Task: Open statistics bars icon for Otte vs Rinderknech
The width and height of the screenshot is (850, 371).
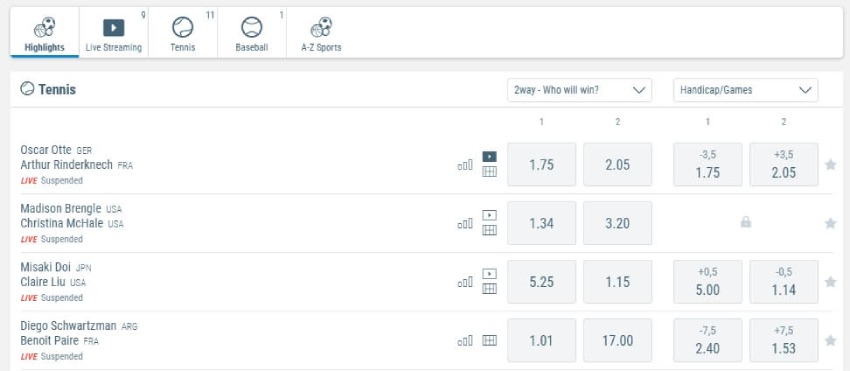Action: click(x=465, y=165)
